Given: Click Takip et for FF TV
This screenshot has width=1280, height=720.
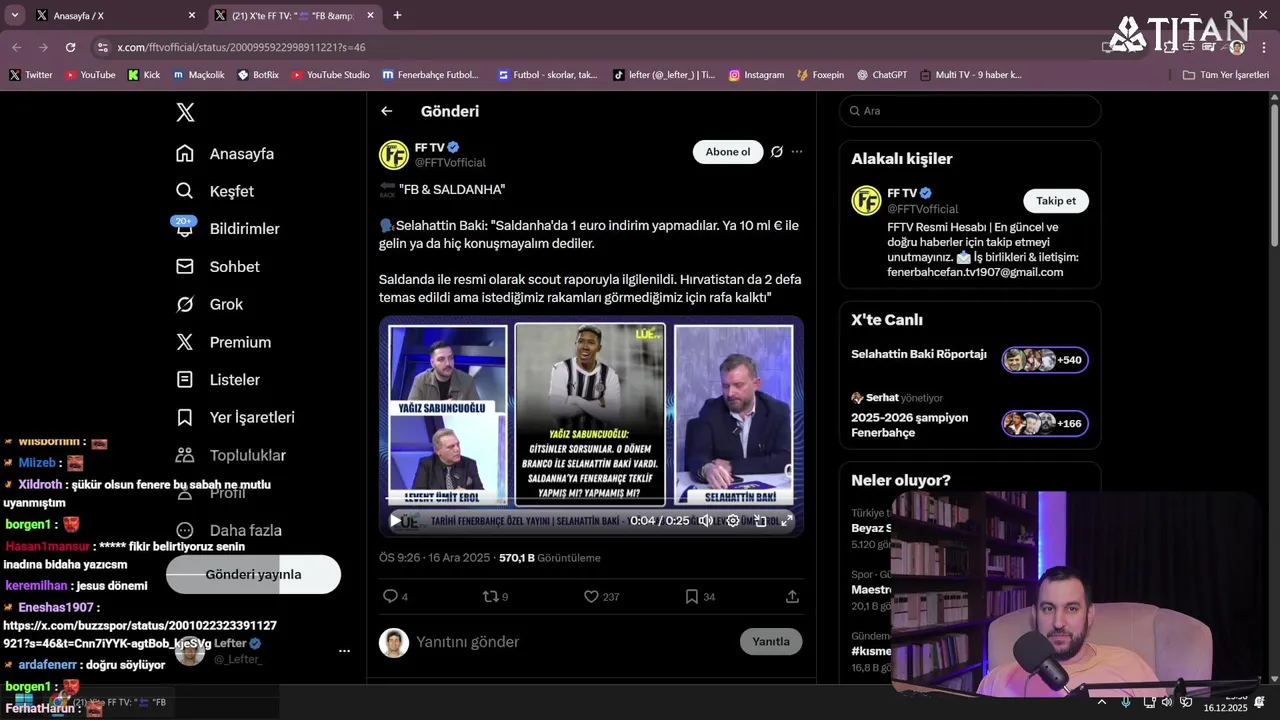Looking at the screenshot, I should coord(1056,201).
